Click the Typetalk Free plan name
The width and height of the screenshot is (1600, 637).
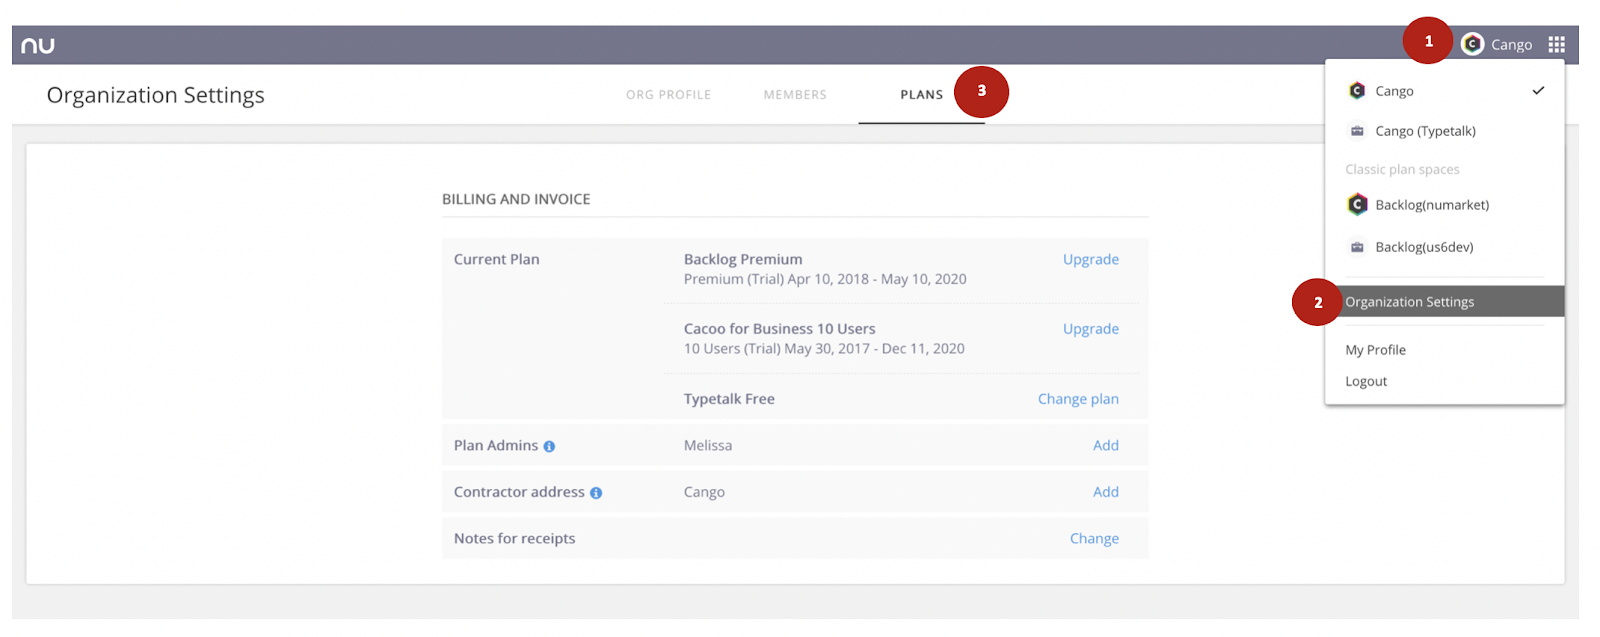pyautogui.click(x=729, y=399)
